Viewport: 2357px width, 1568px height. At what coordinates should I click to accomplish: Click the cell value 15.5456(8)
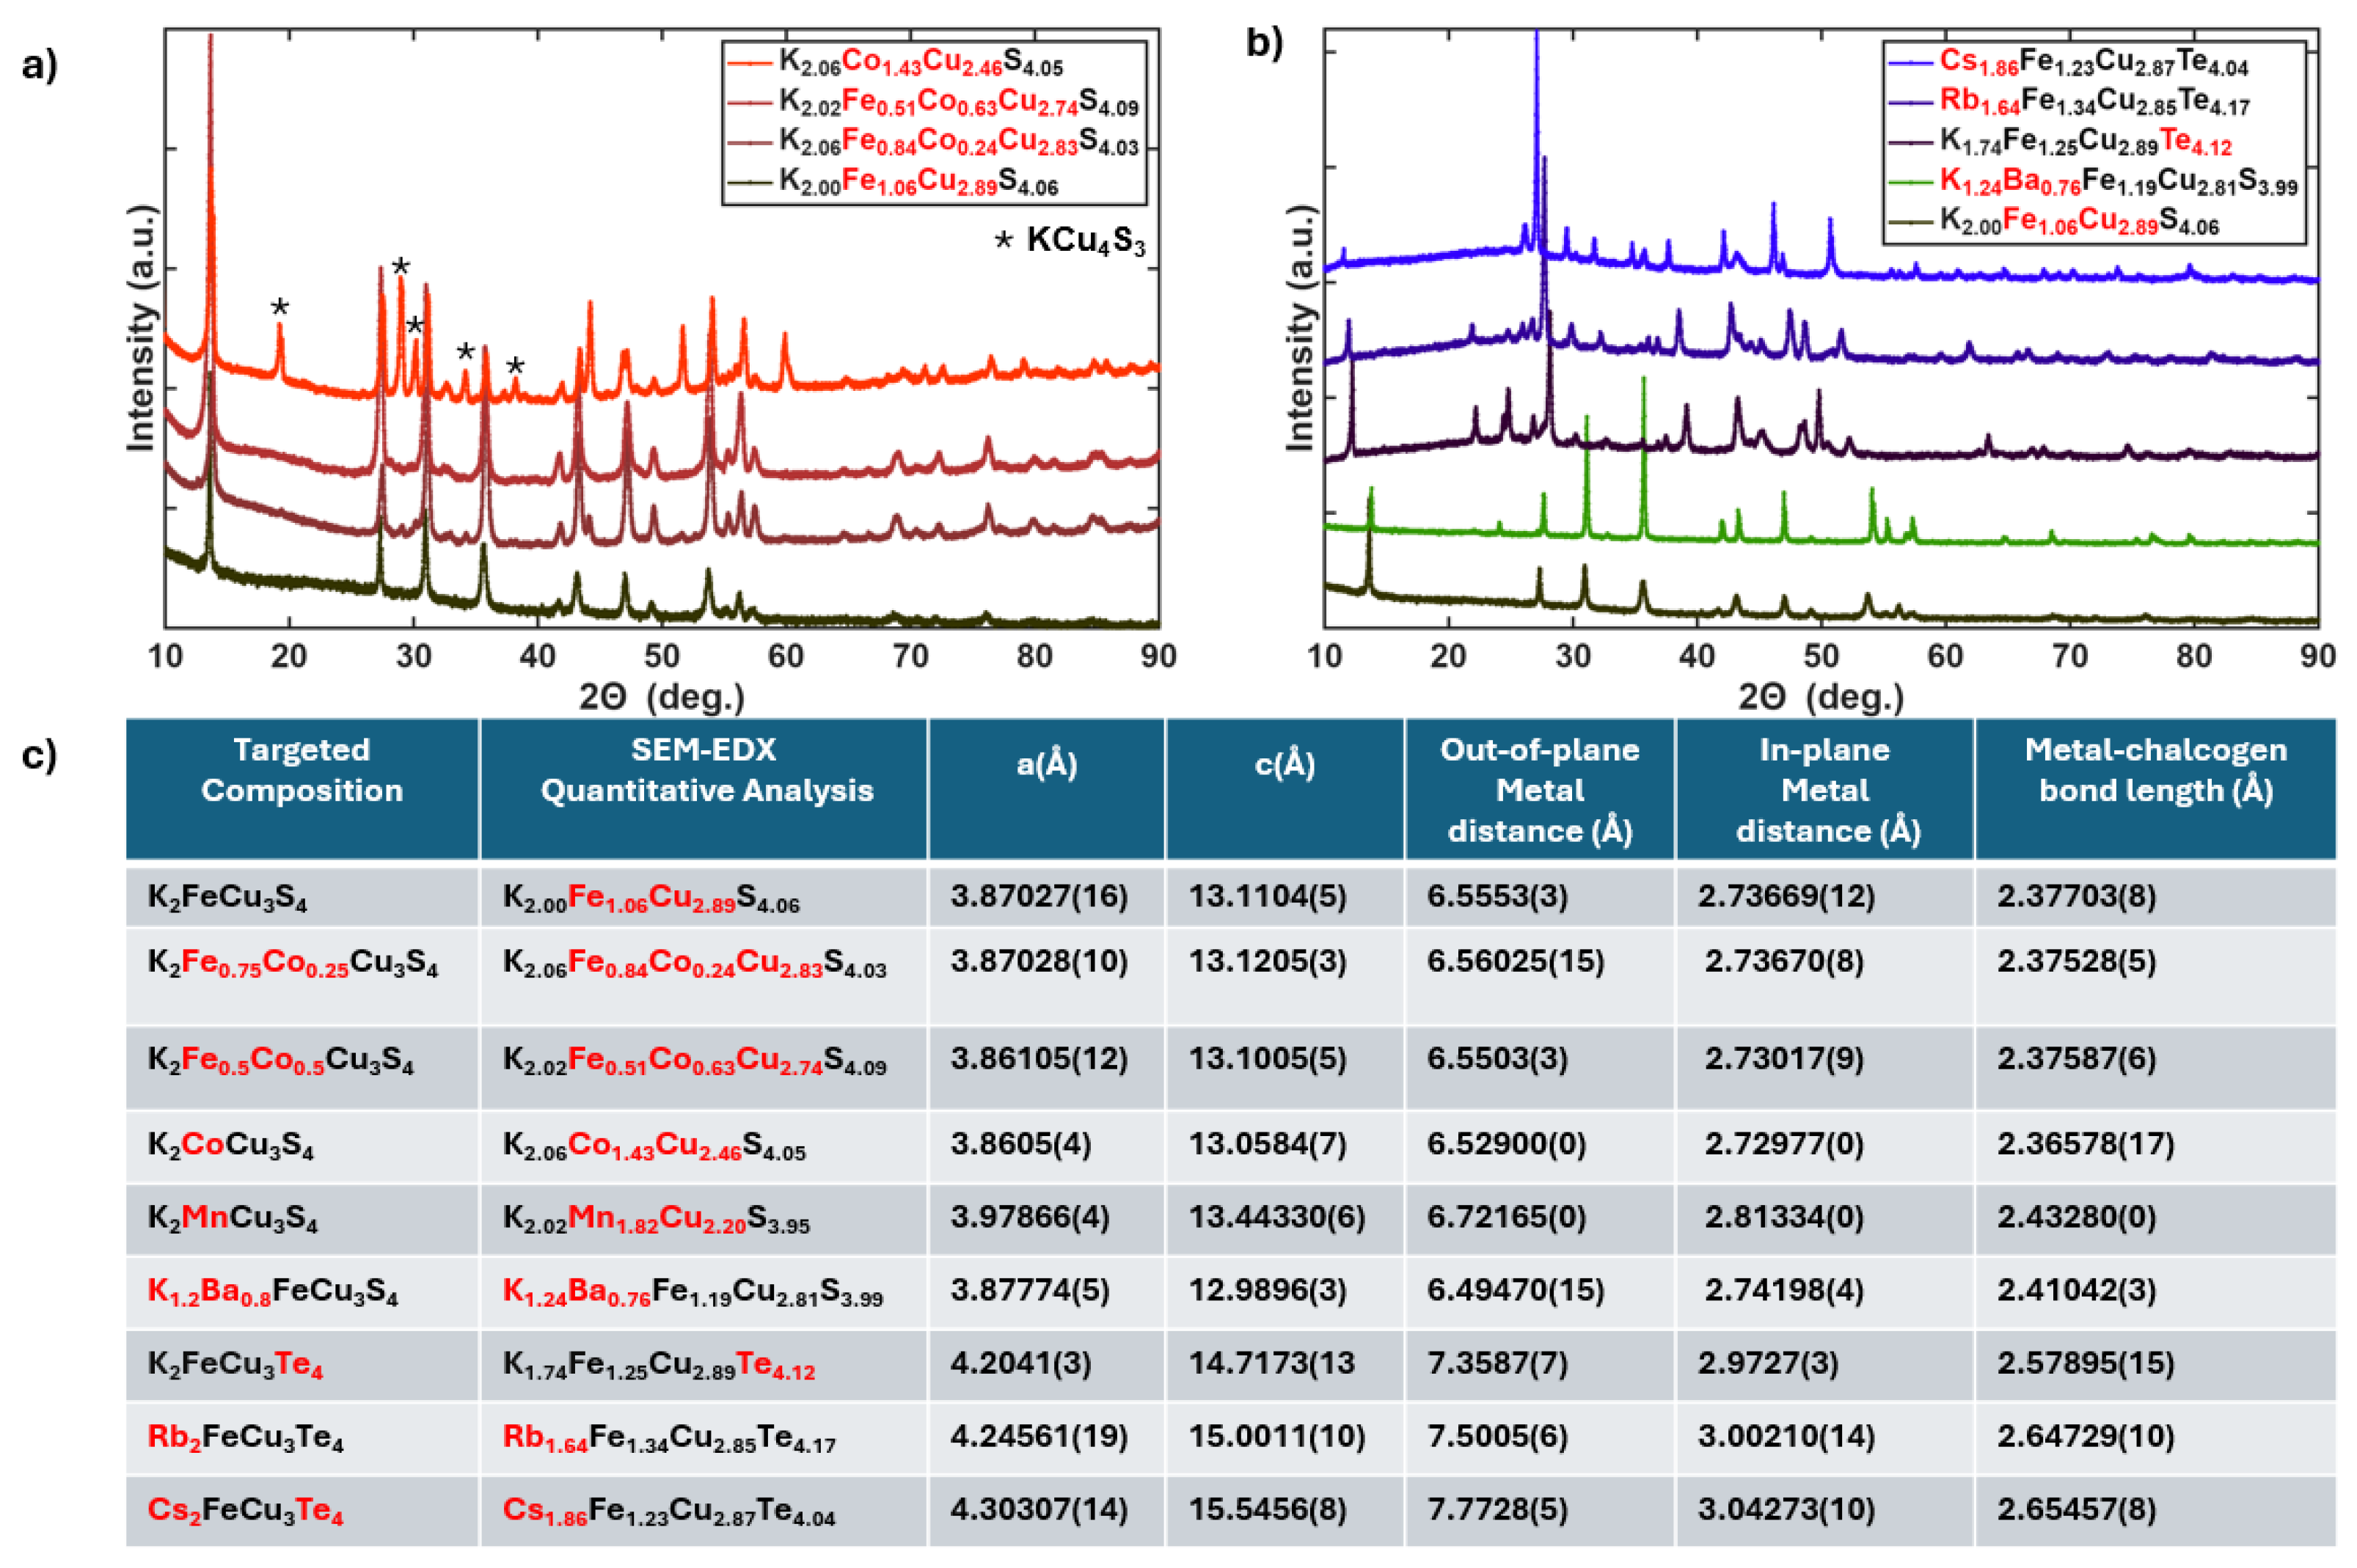[1267, 1509]
